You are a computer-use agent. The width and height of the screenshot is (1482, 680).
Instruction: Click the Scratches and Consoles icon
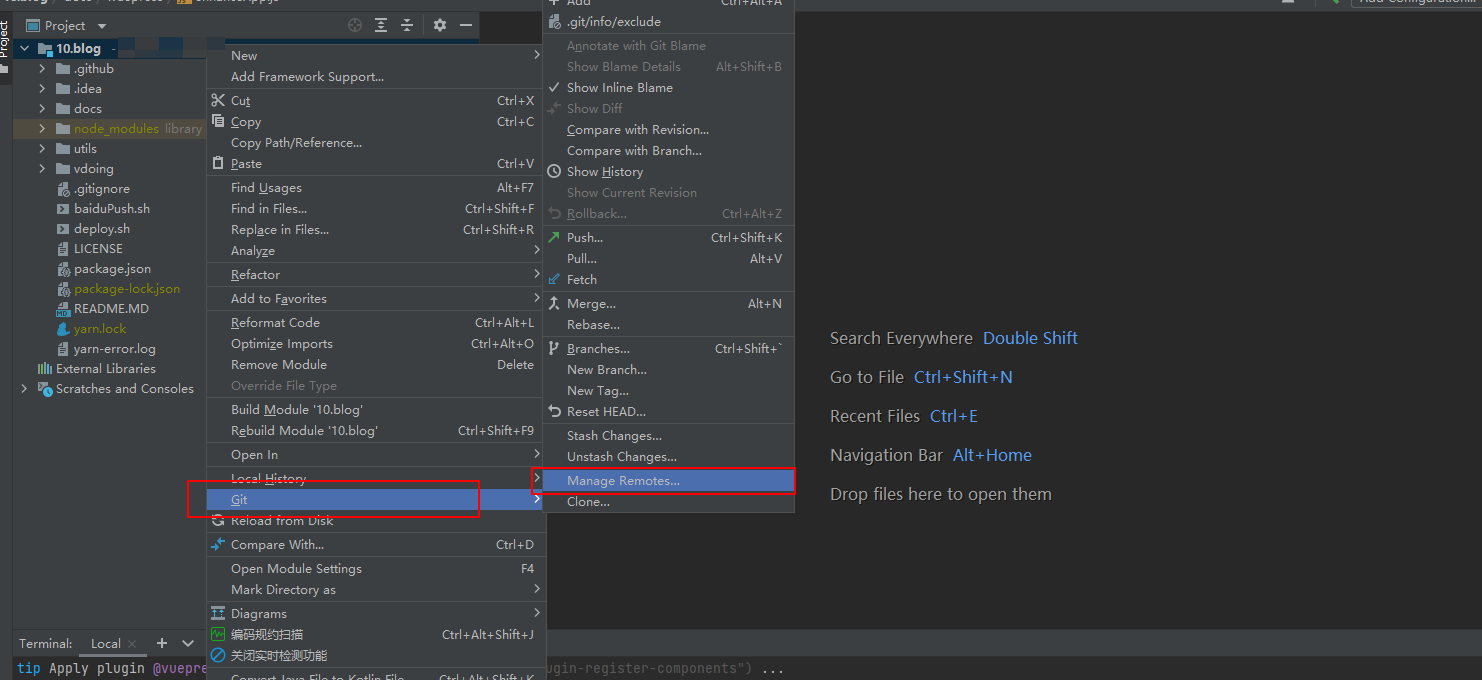coord(45,388)
